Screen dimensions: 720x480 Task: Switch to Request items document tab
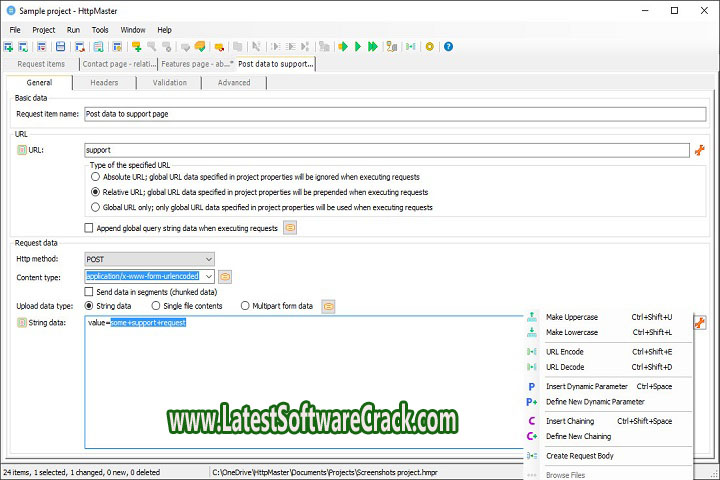pos(41,64)
